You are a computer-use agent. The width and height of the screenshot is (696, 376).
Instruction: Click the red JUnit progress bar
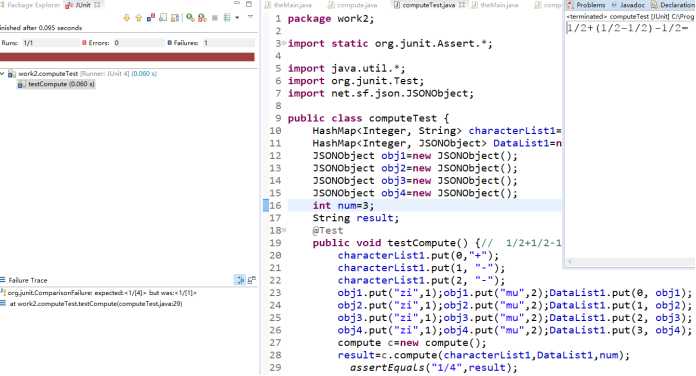(127, 57)
